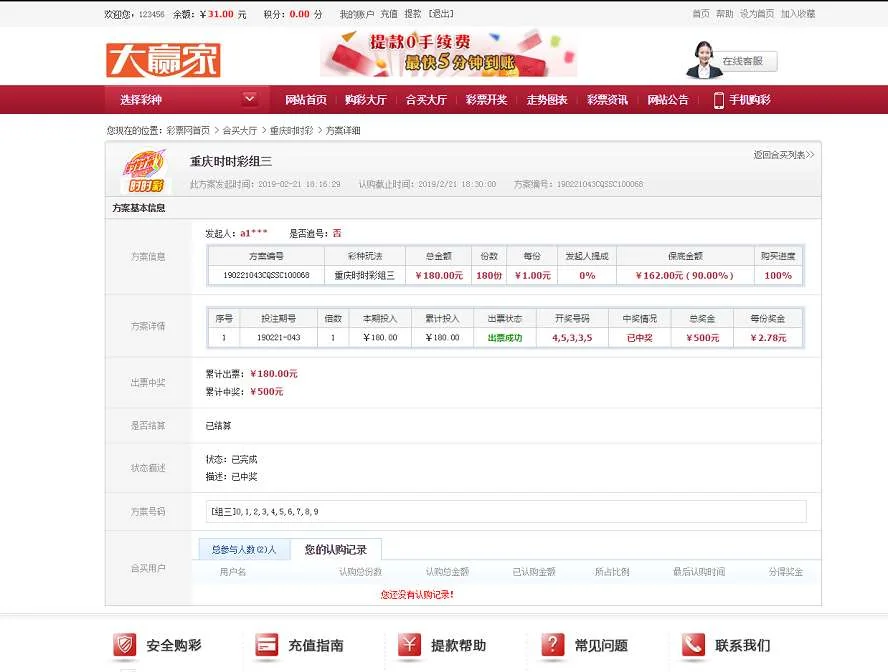
Task: Click the 提款帮助 yen icon
Action: pos(409,645)
